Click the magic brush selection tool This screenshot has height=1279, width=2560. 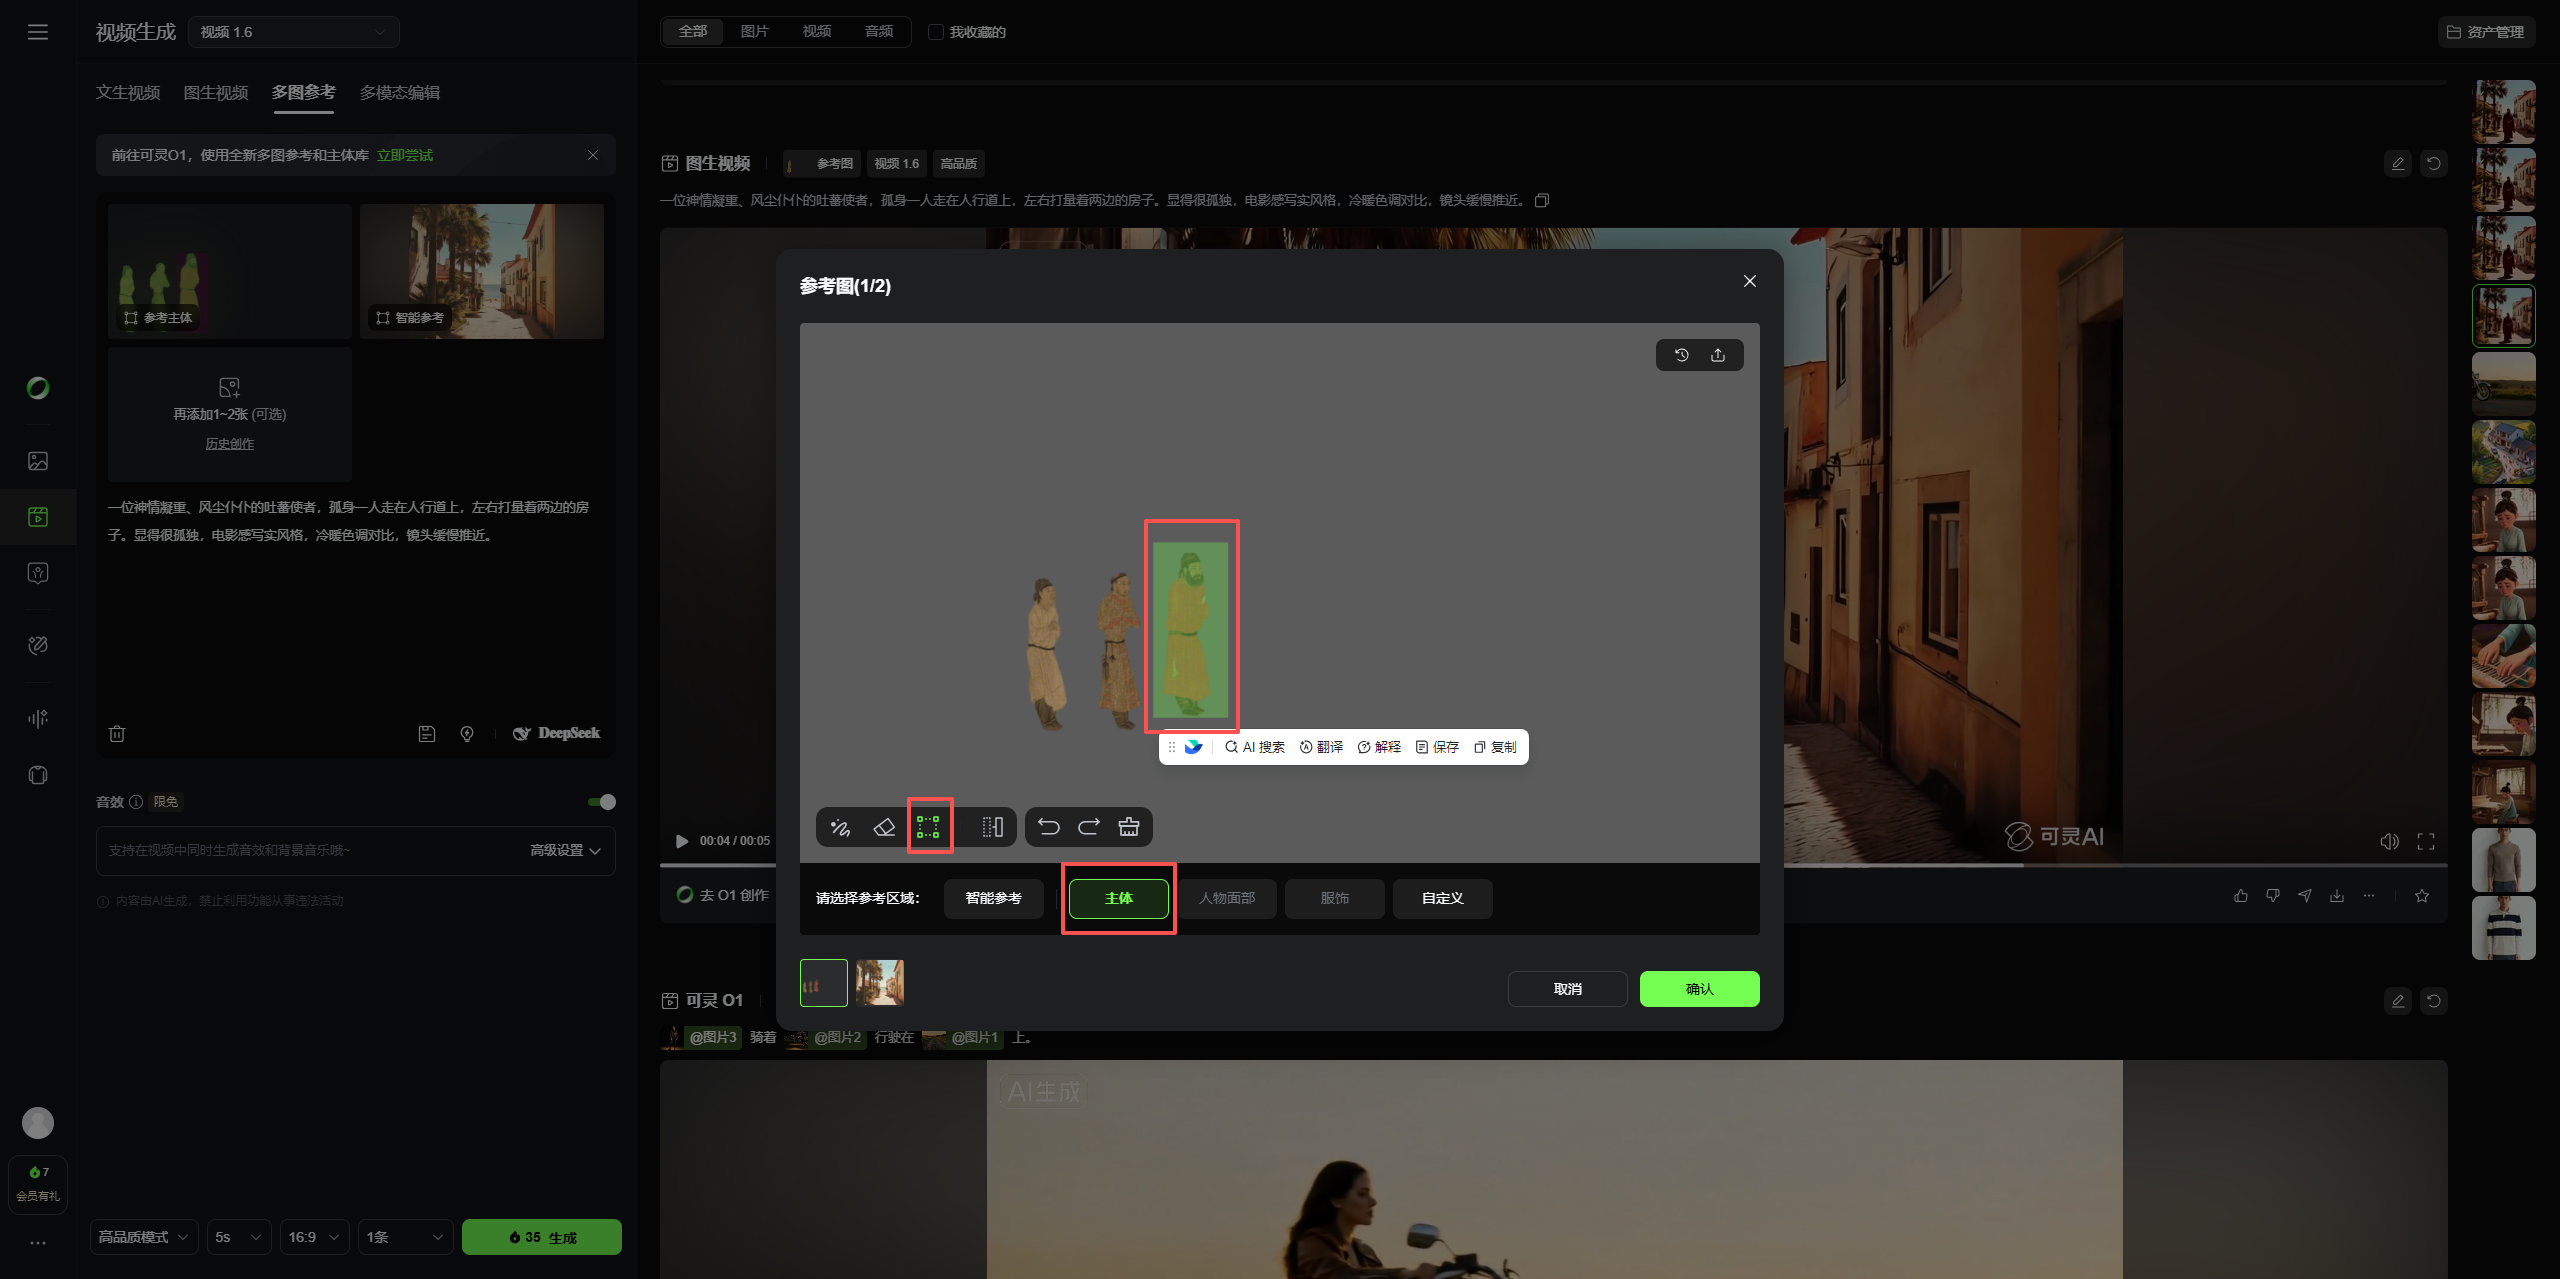[840, 827]
